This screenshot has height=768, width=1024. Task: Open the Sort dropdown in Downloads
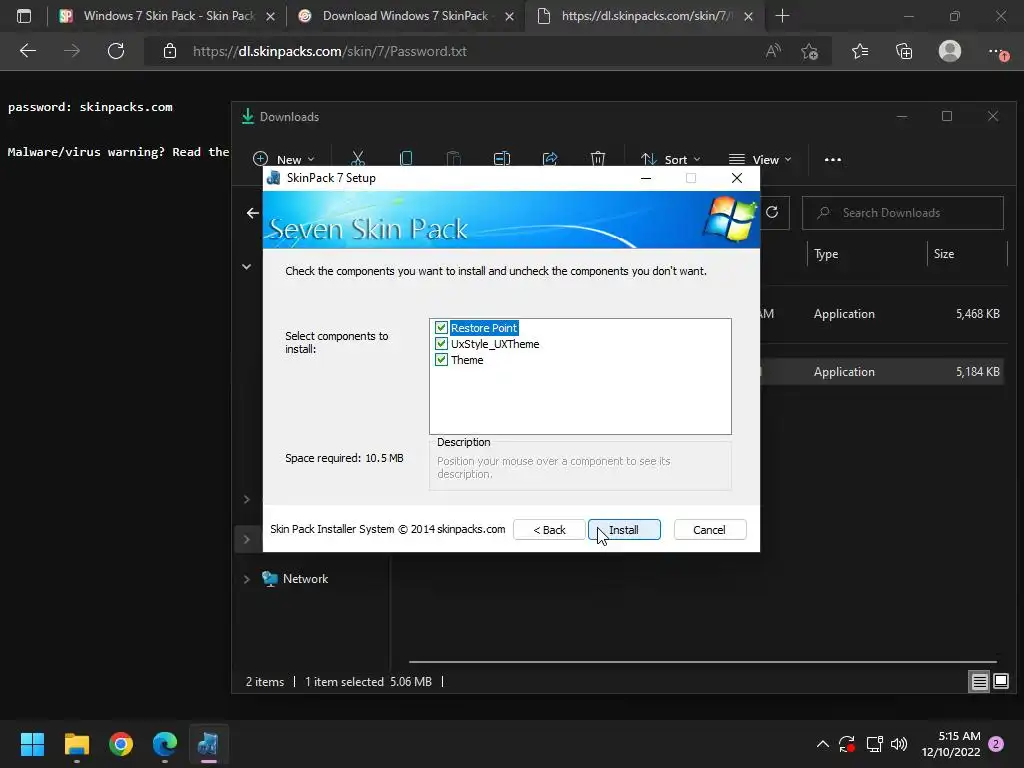pos(671,159)
